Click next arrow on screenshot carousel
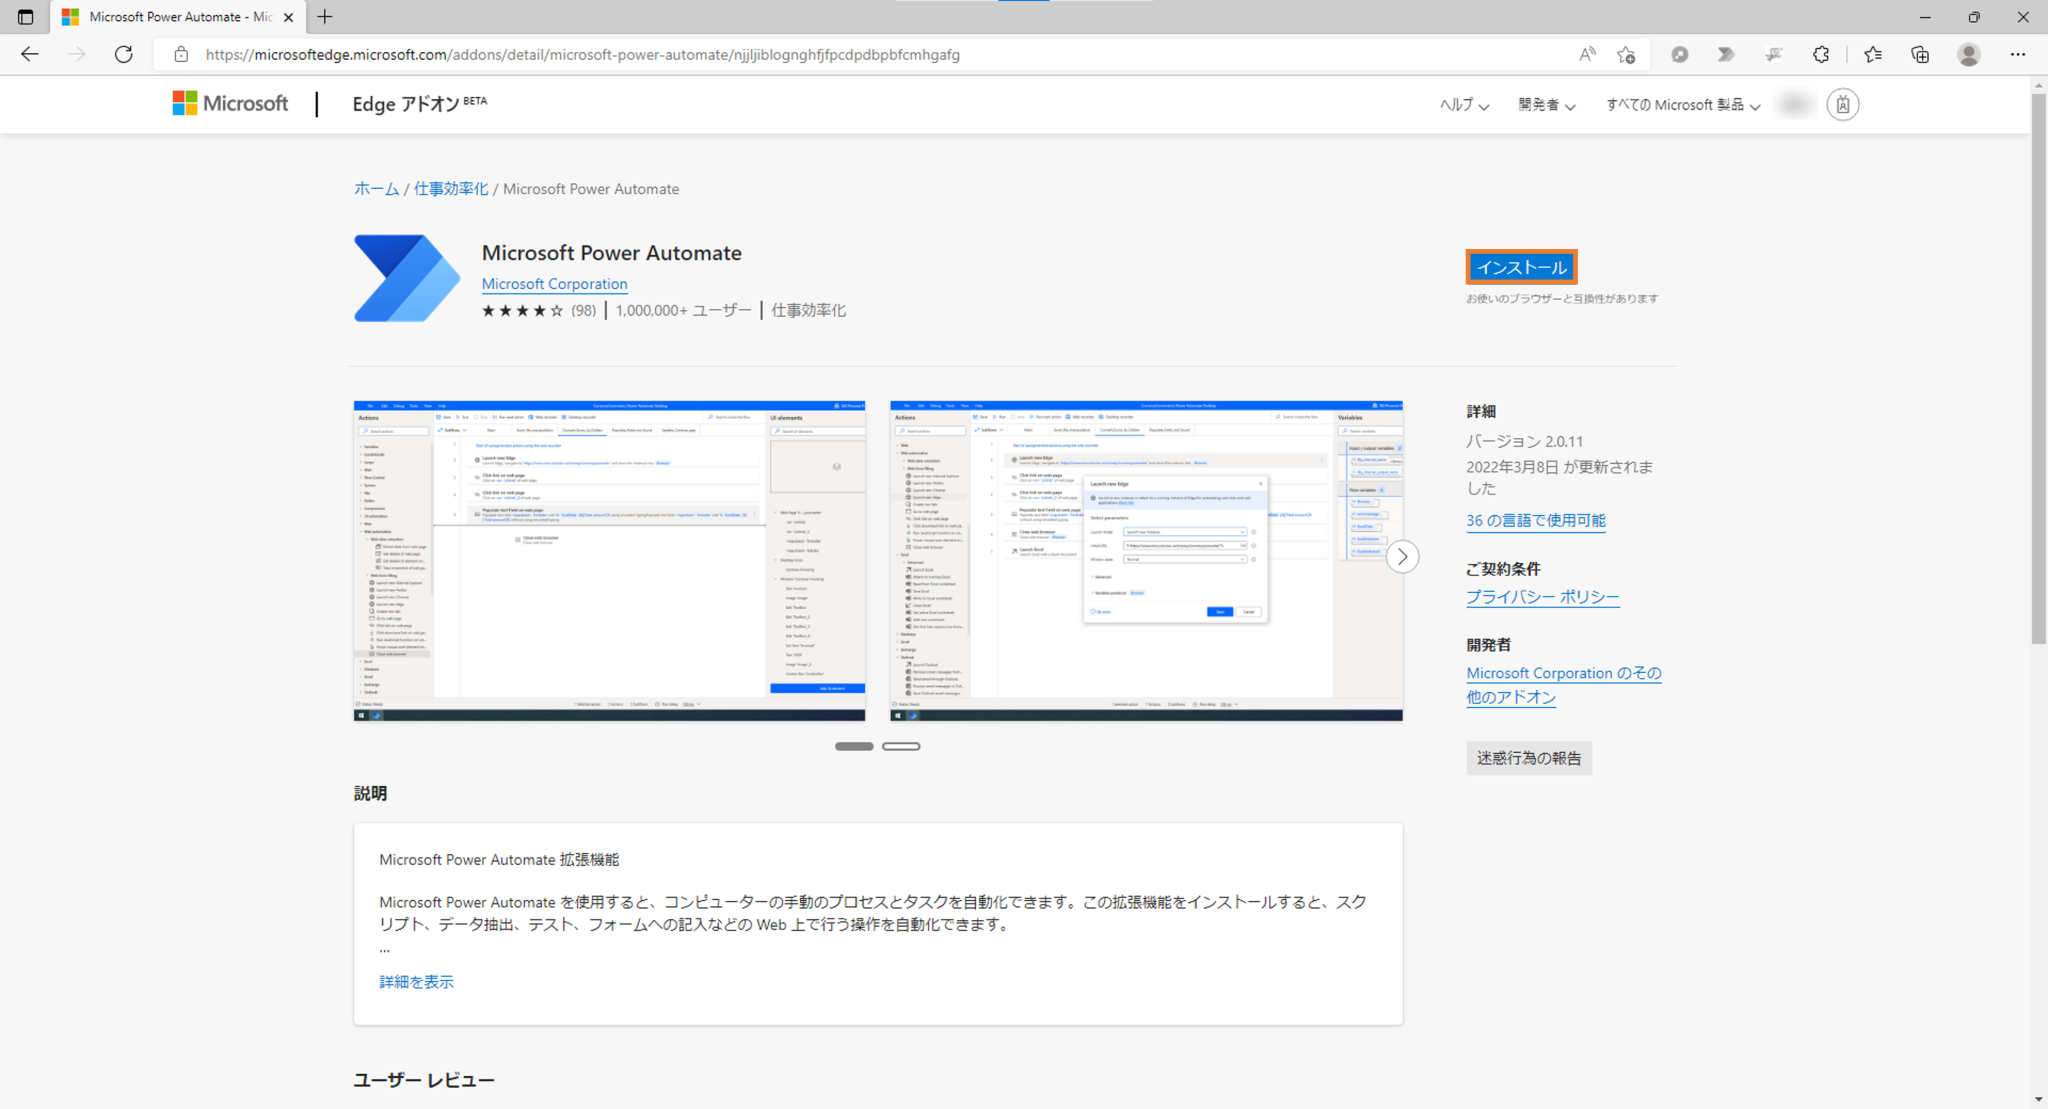Image resolution: width=2048 pixels, height=1109 pixels. click(1402, 557)
